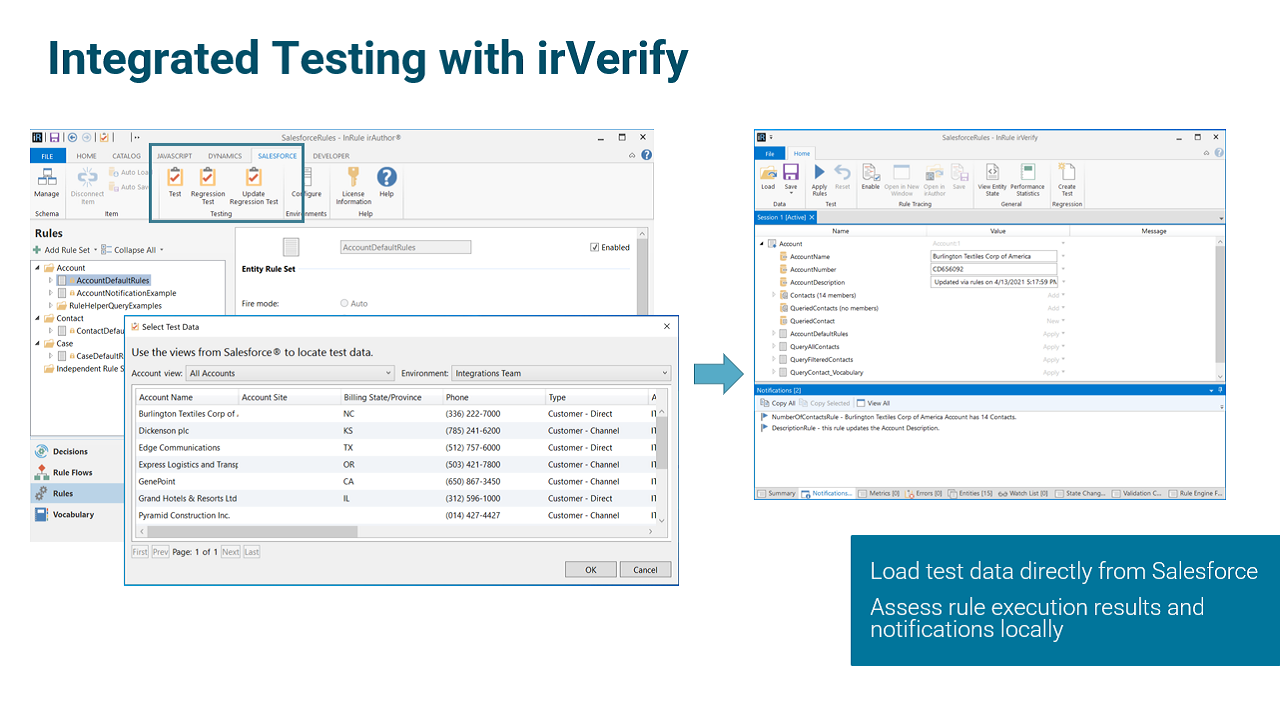Viewport: 1280px width, 720px height.
Task: Open the Account view dropdown
Action: tap(290, 374)
